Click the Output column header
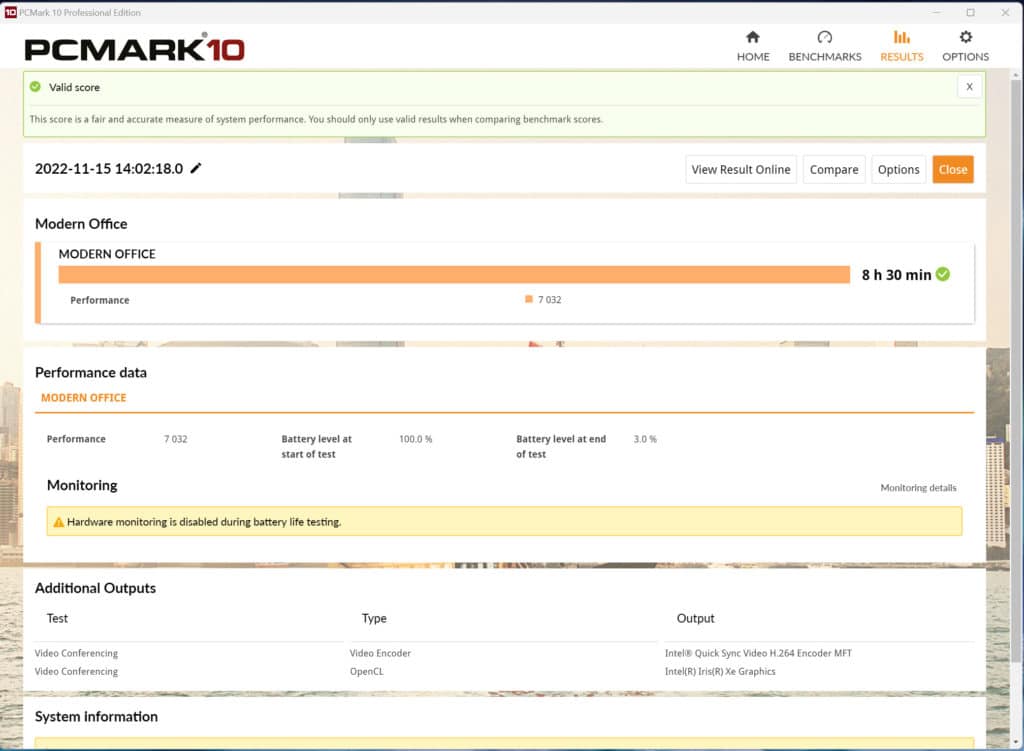 (x=696, y=618)
